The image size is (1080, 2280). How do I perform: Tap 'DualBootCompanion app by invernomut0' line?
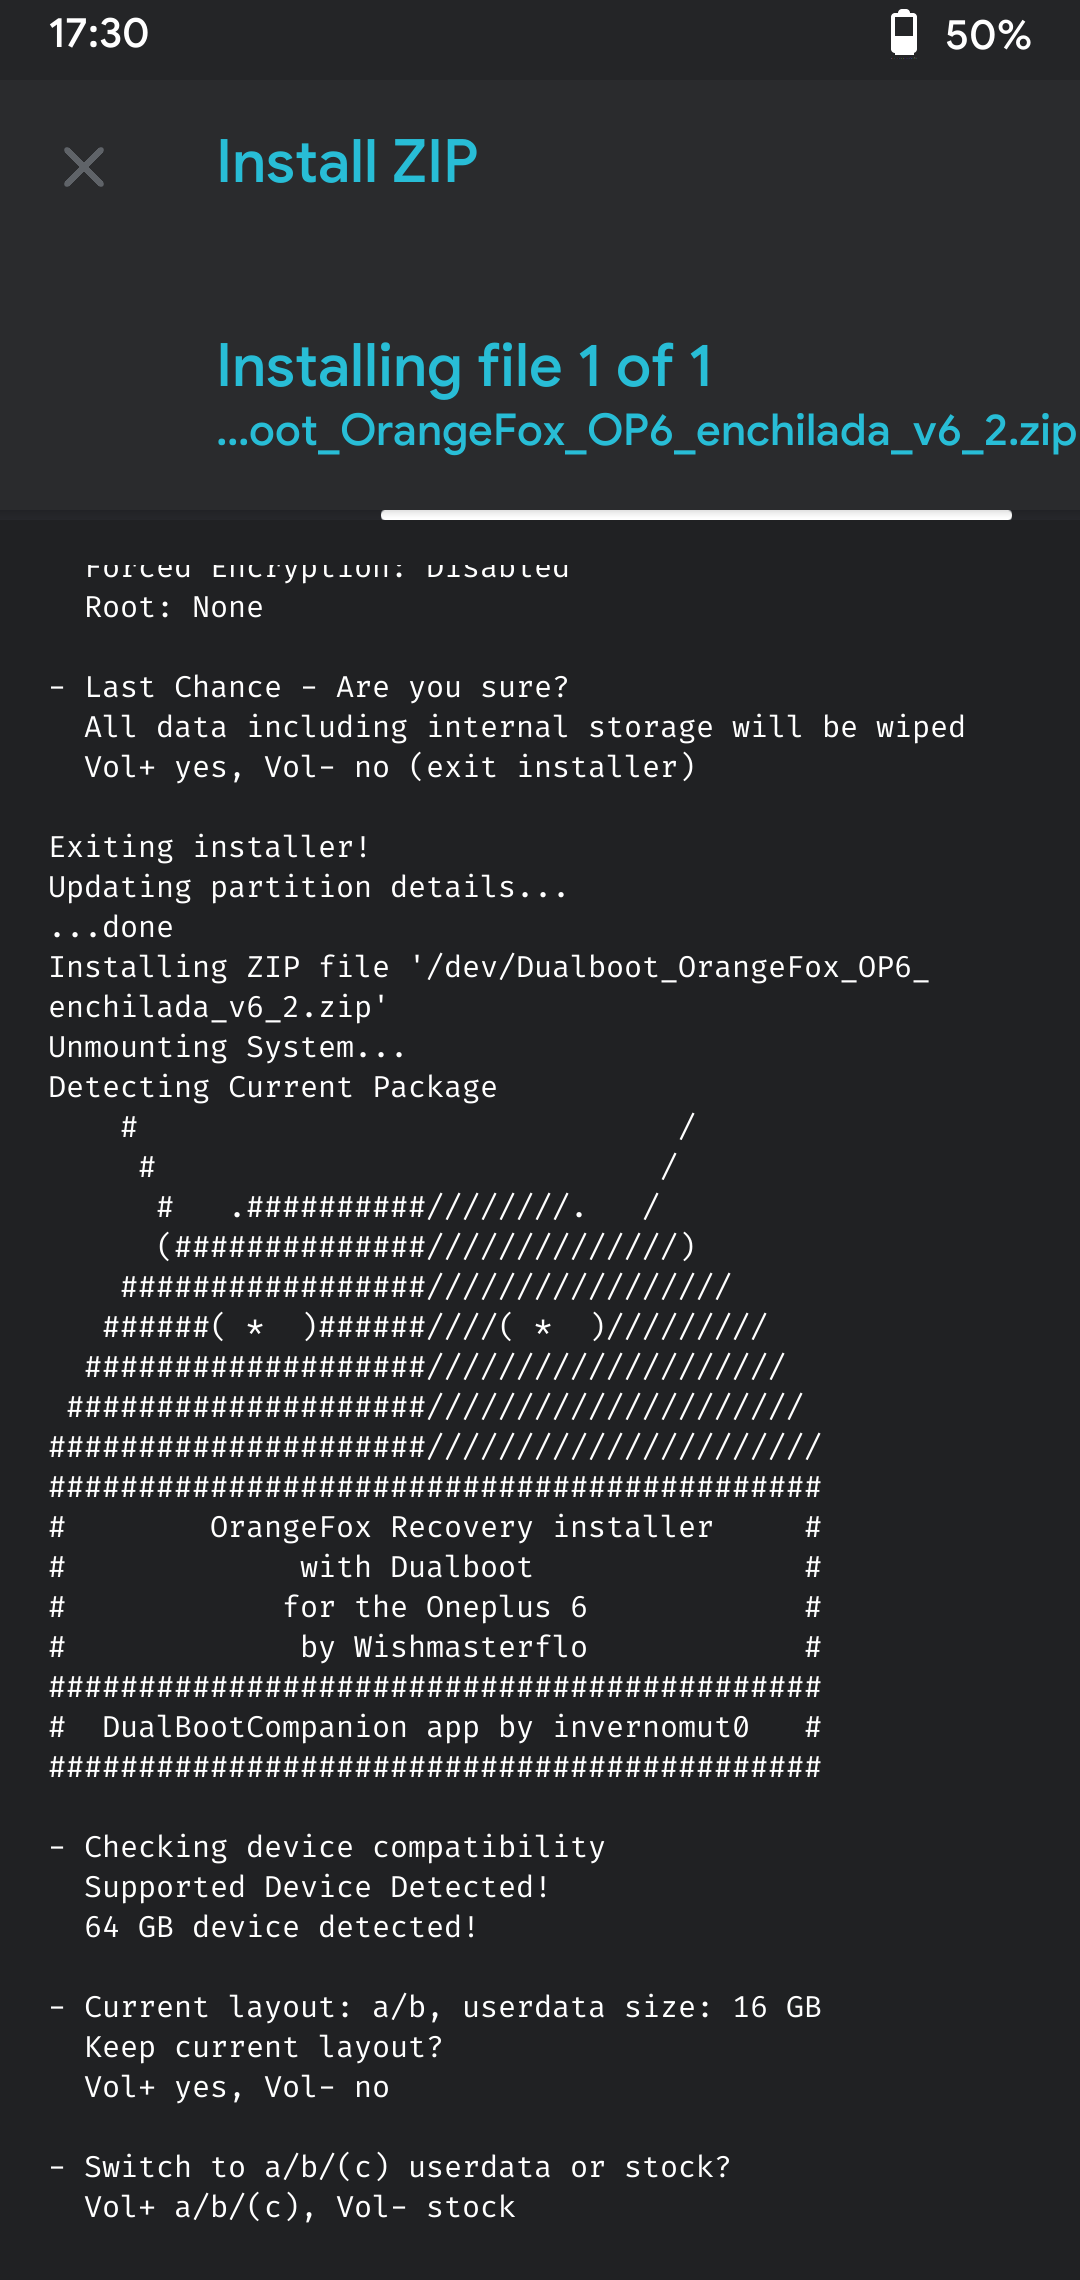[x=425, y=1728]
